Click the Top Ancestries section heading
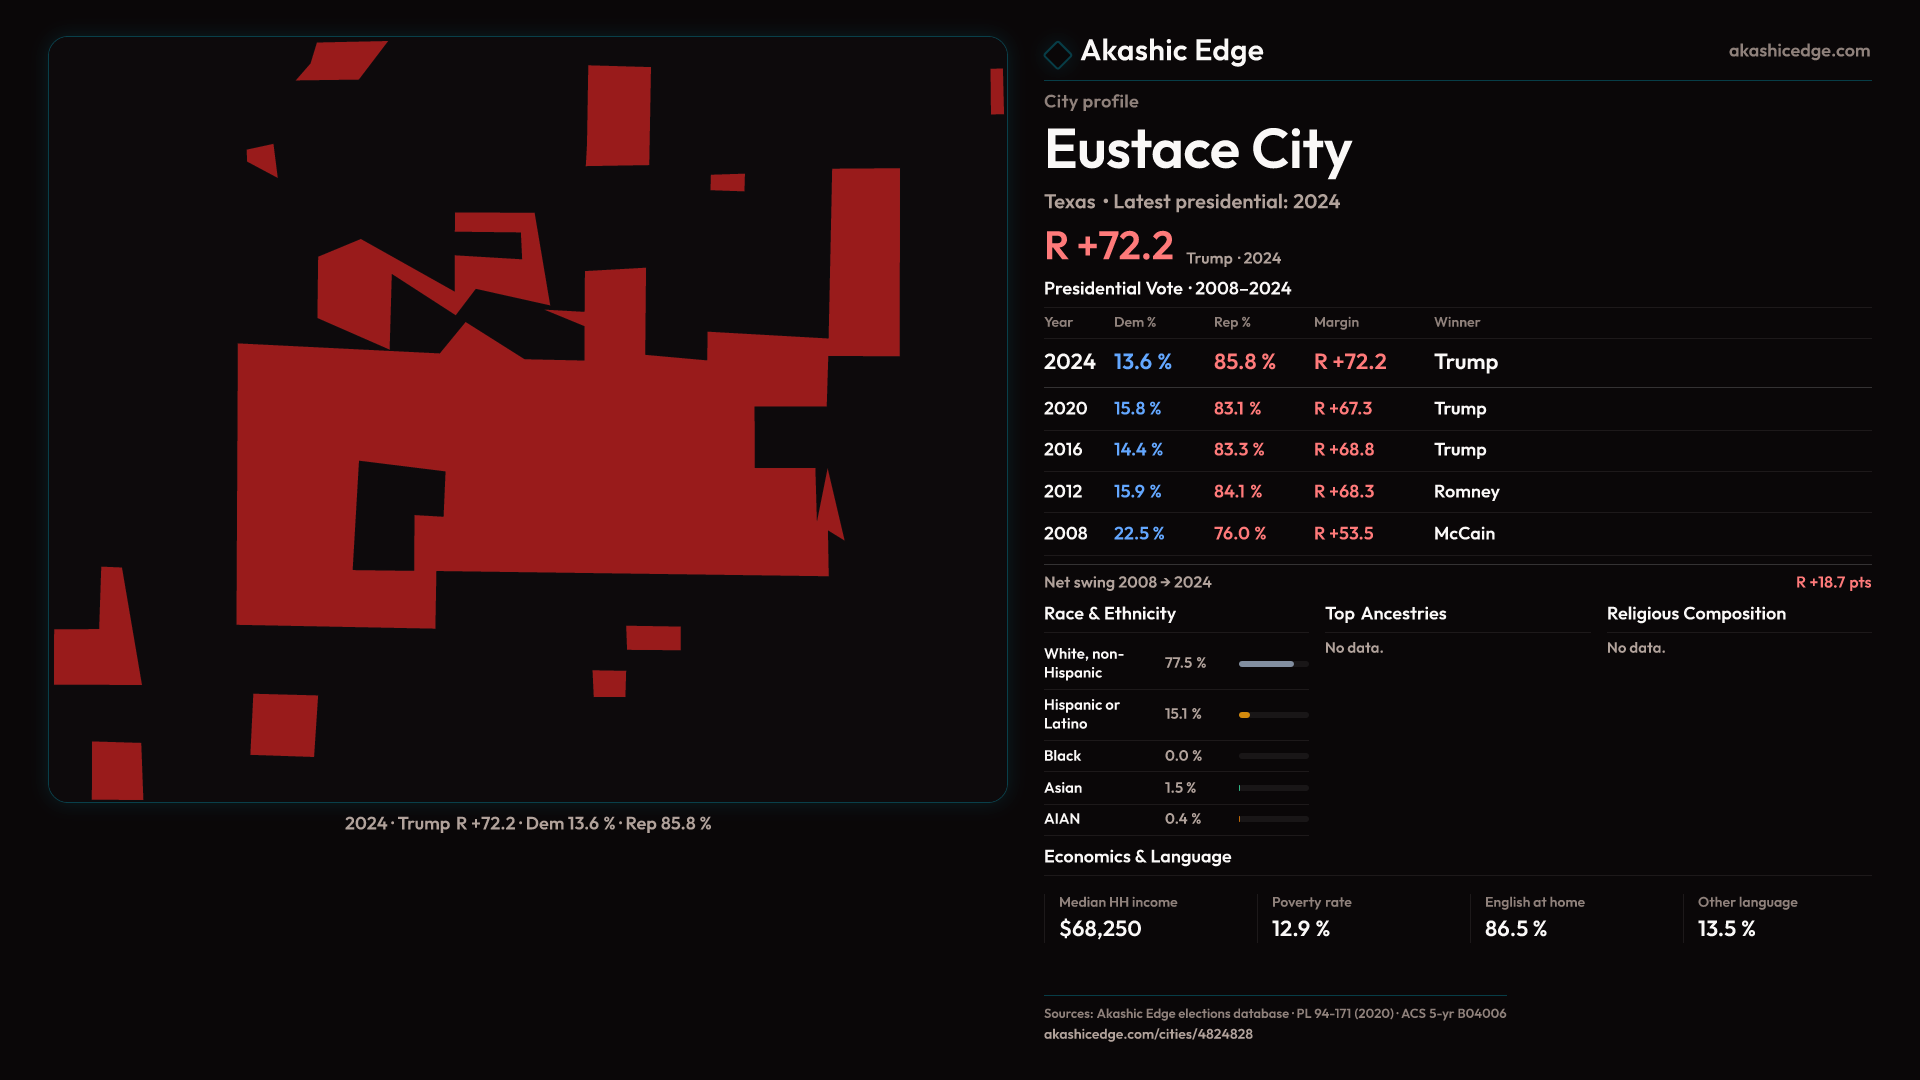The height and width of the screenshot is (1080, 1920). click(1385, 614)
